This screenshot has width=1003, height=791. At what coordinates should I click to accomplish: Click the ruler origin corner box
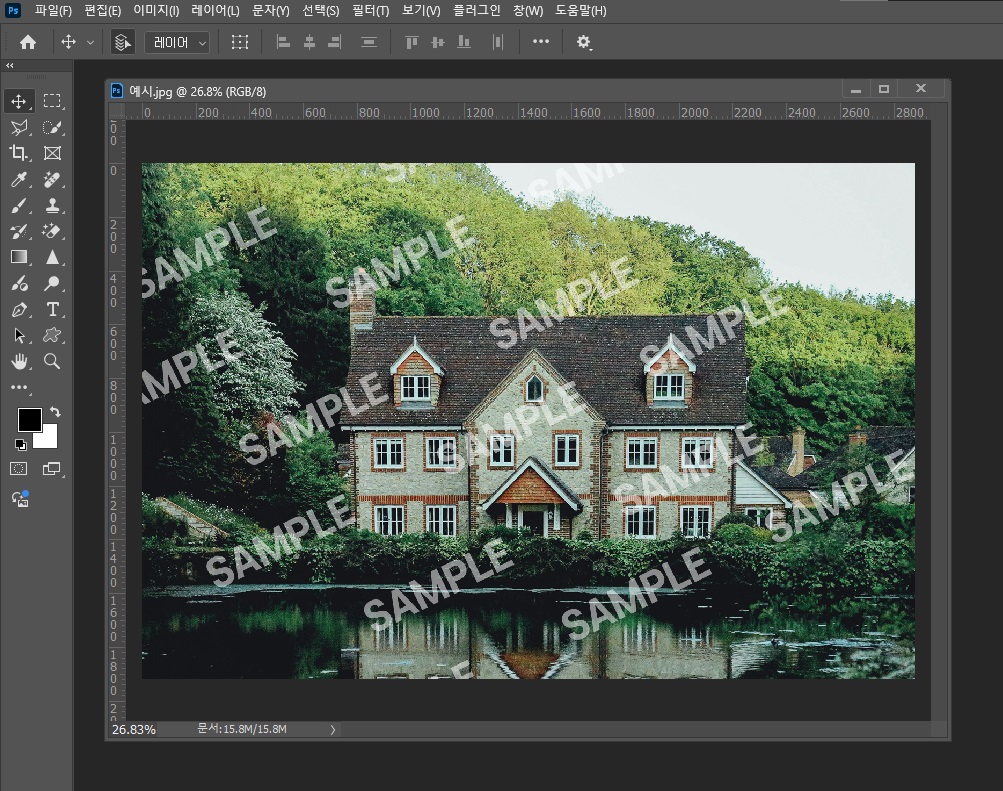click(116, 112)
